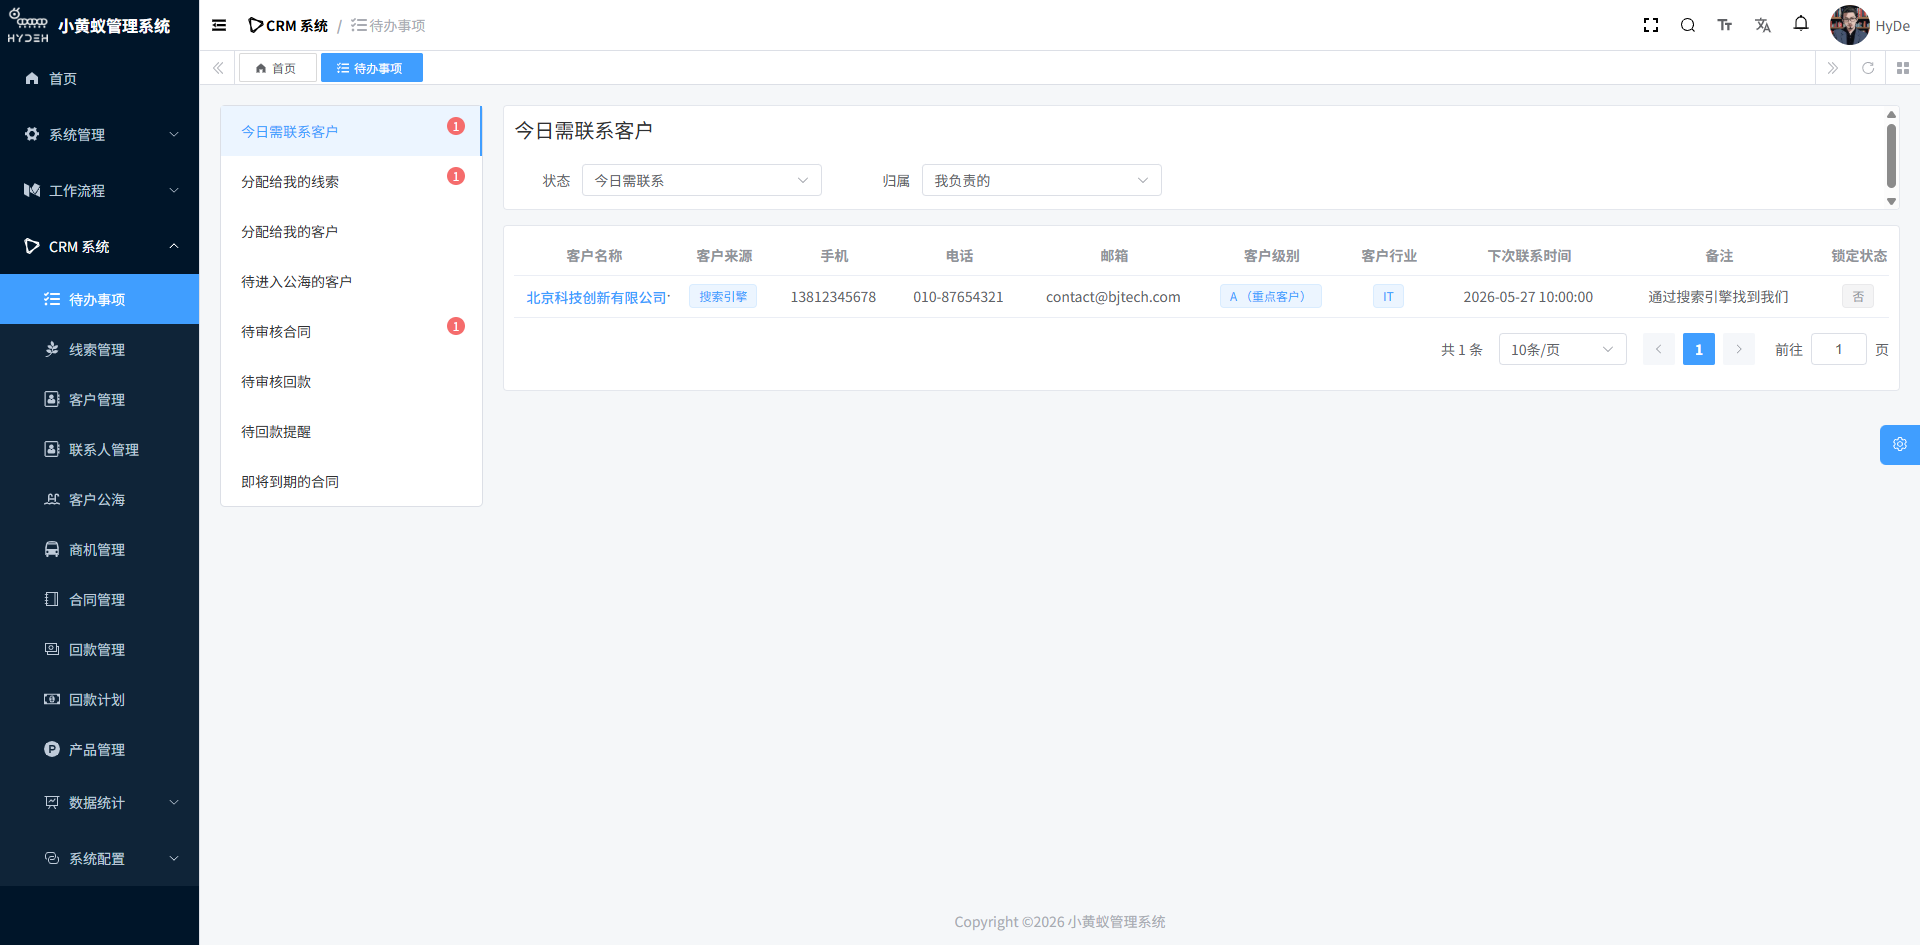Click the CRM 系统 breadcrumb

(288, 25)
